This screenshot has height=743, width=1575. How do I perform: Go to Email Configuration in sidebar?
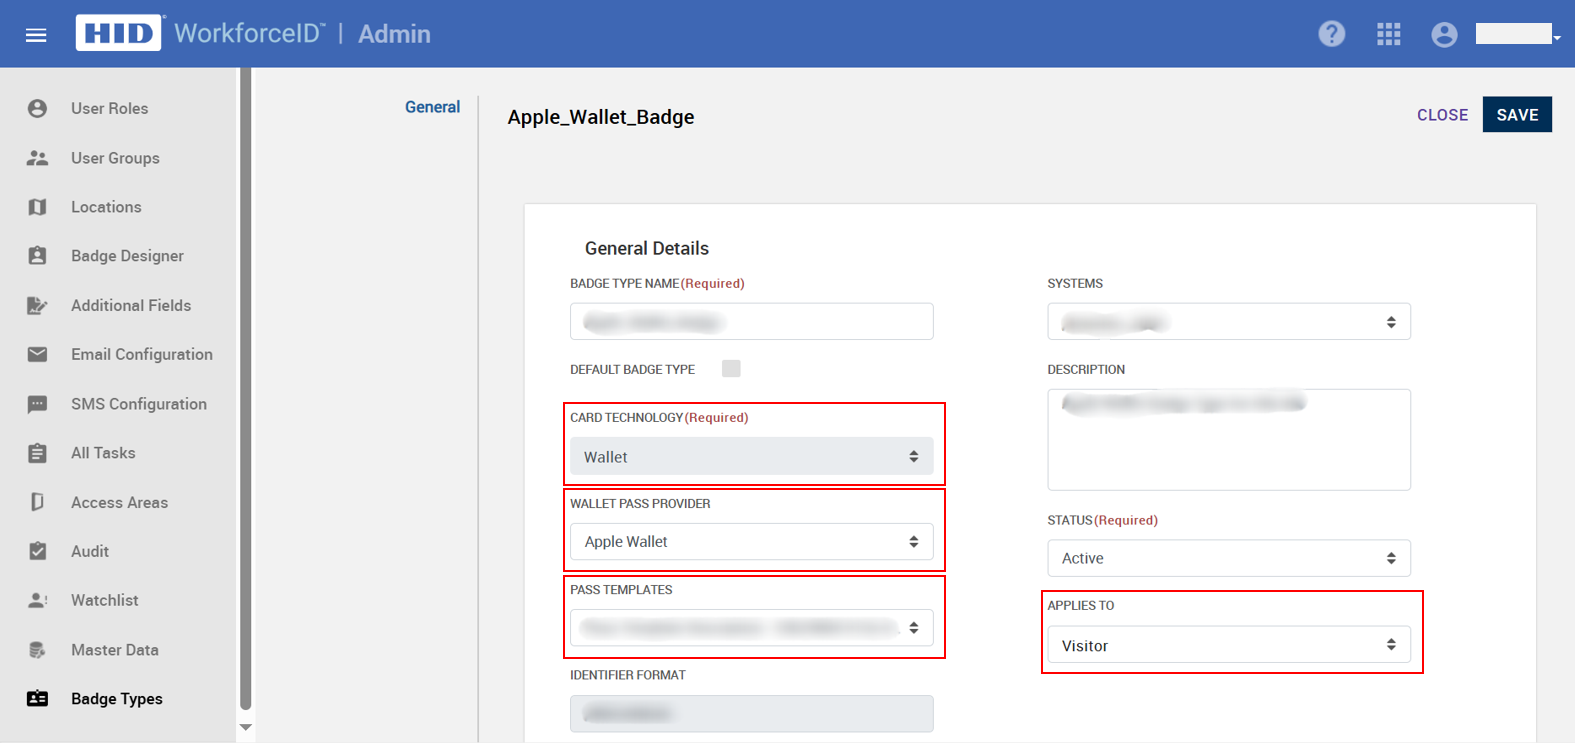coord(141,354)
